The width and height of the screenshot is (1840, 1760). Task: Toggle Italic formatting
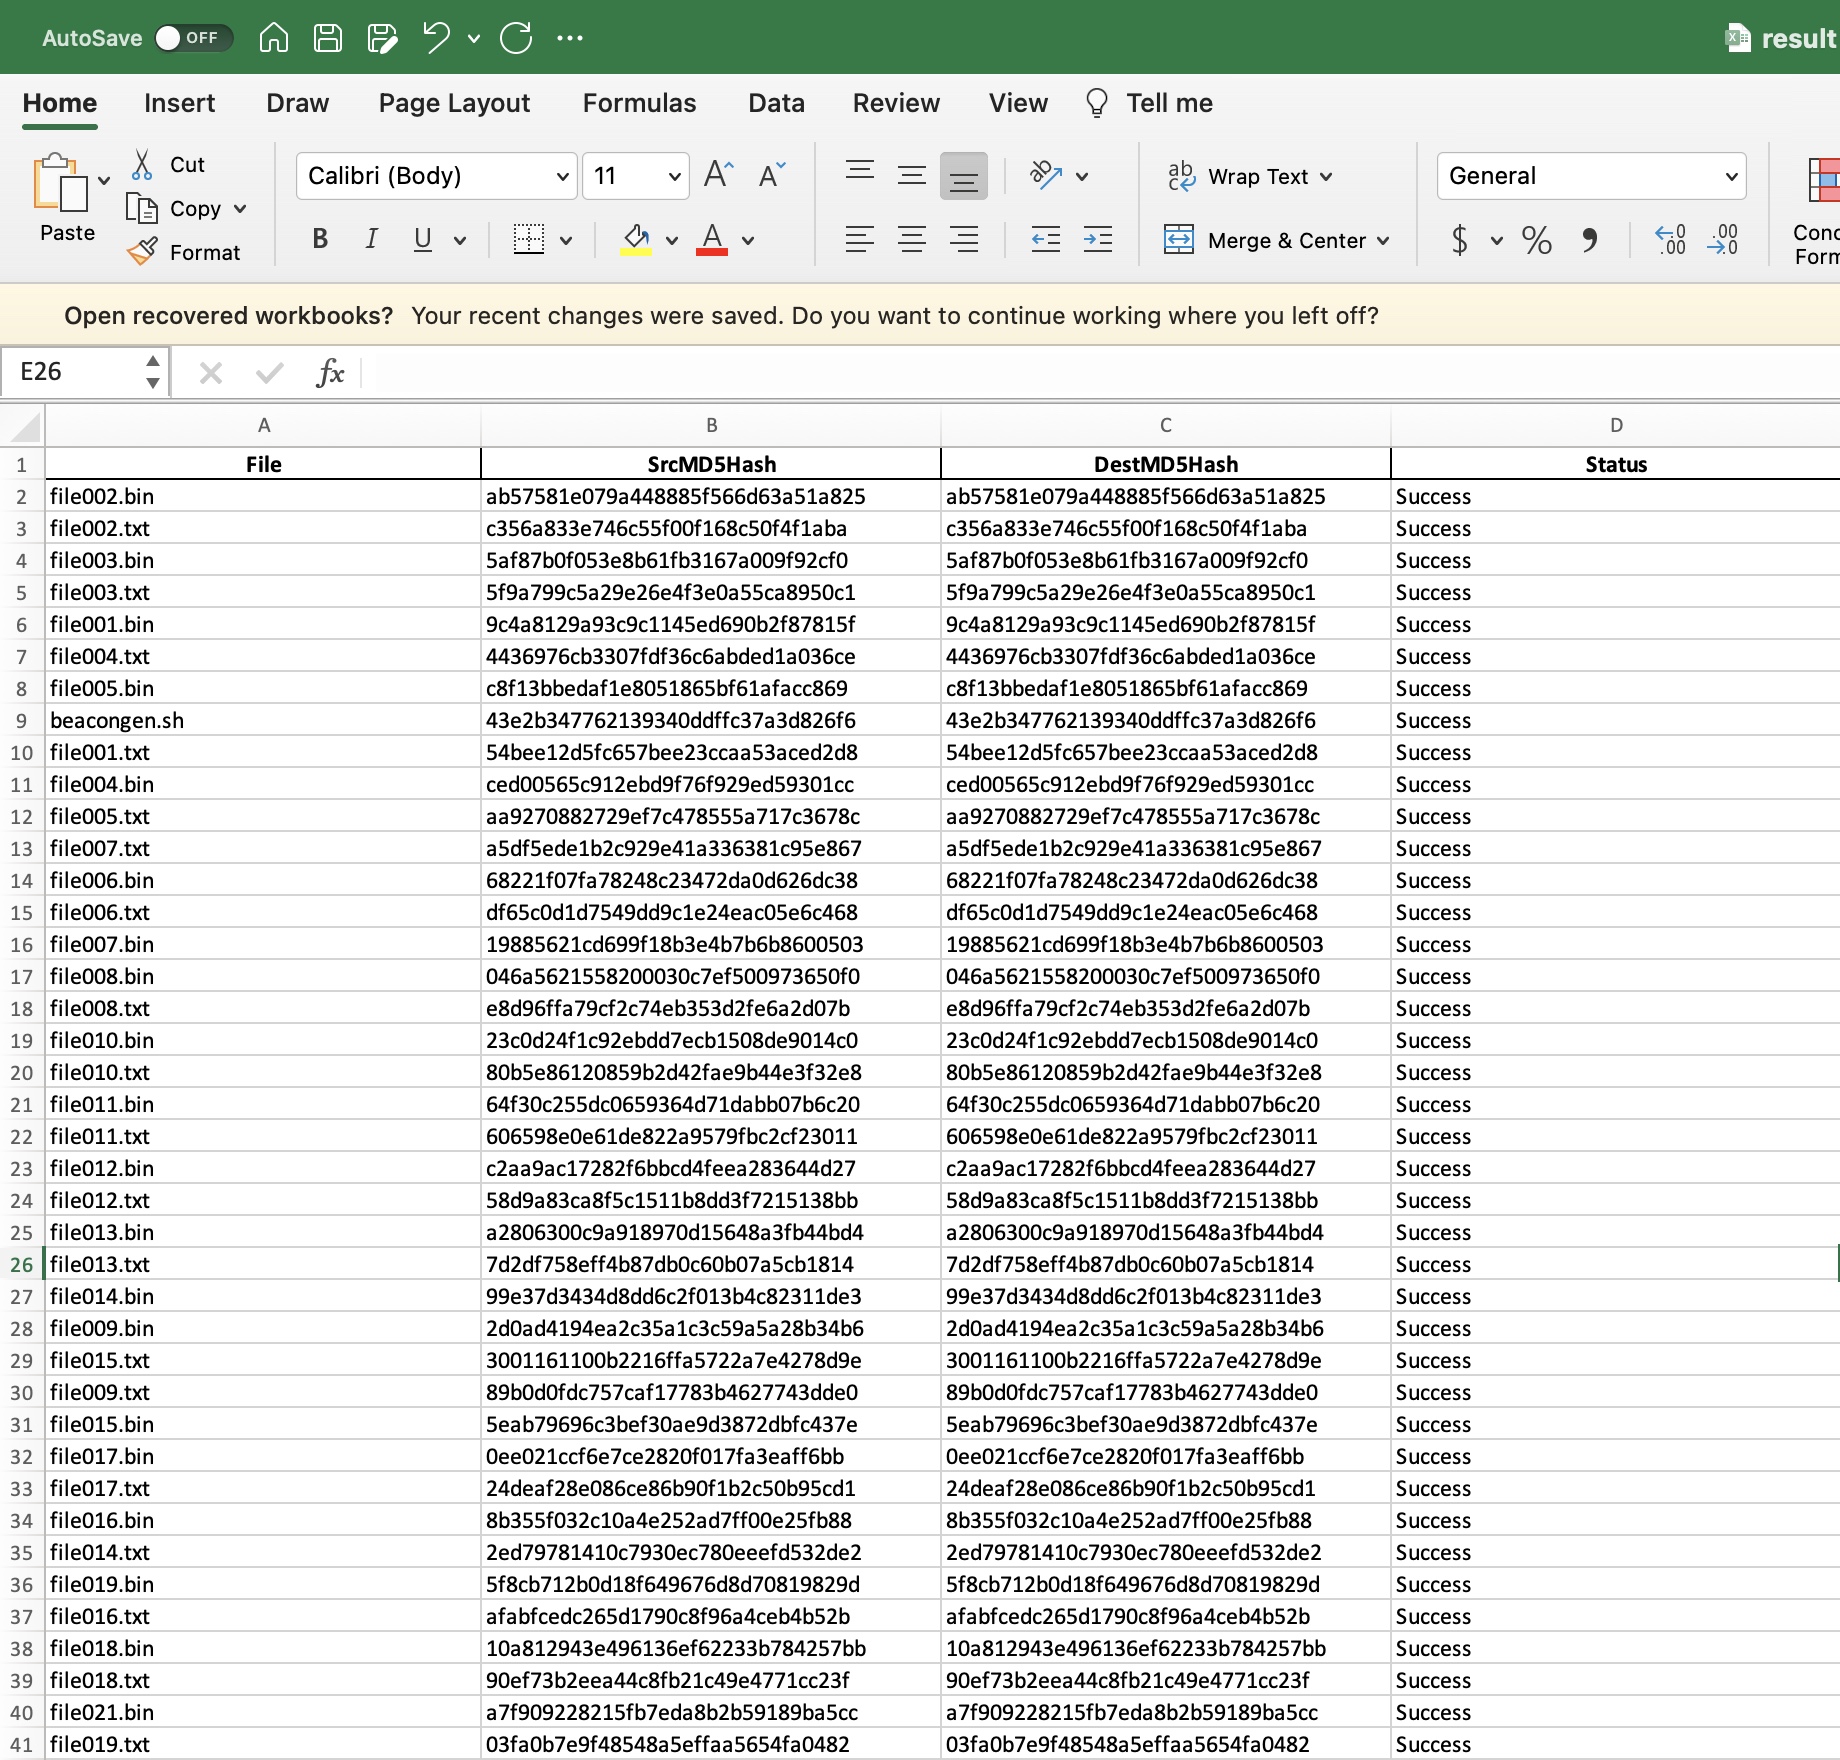click(x=372, y=239)
